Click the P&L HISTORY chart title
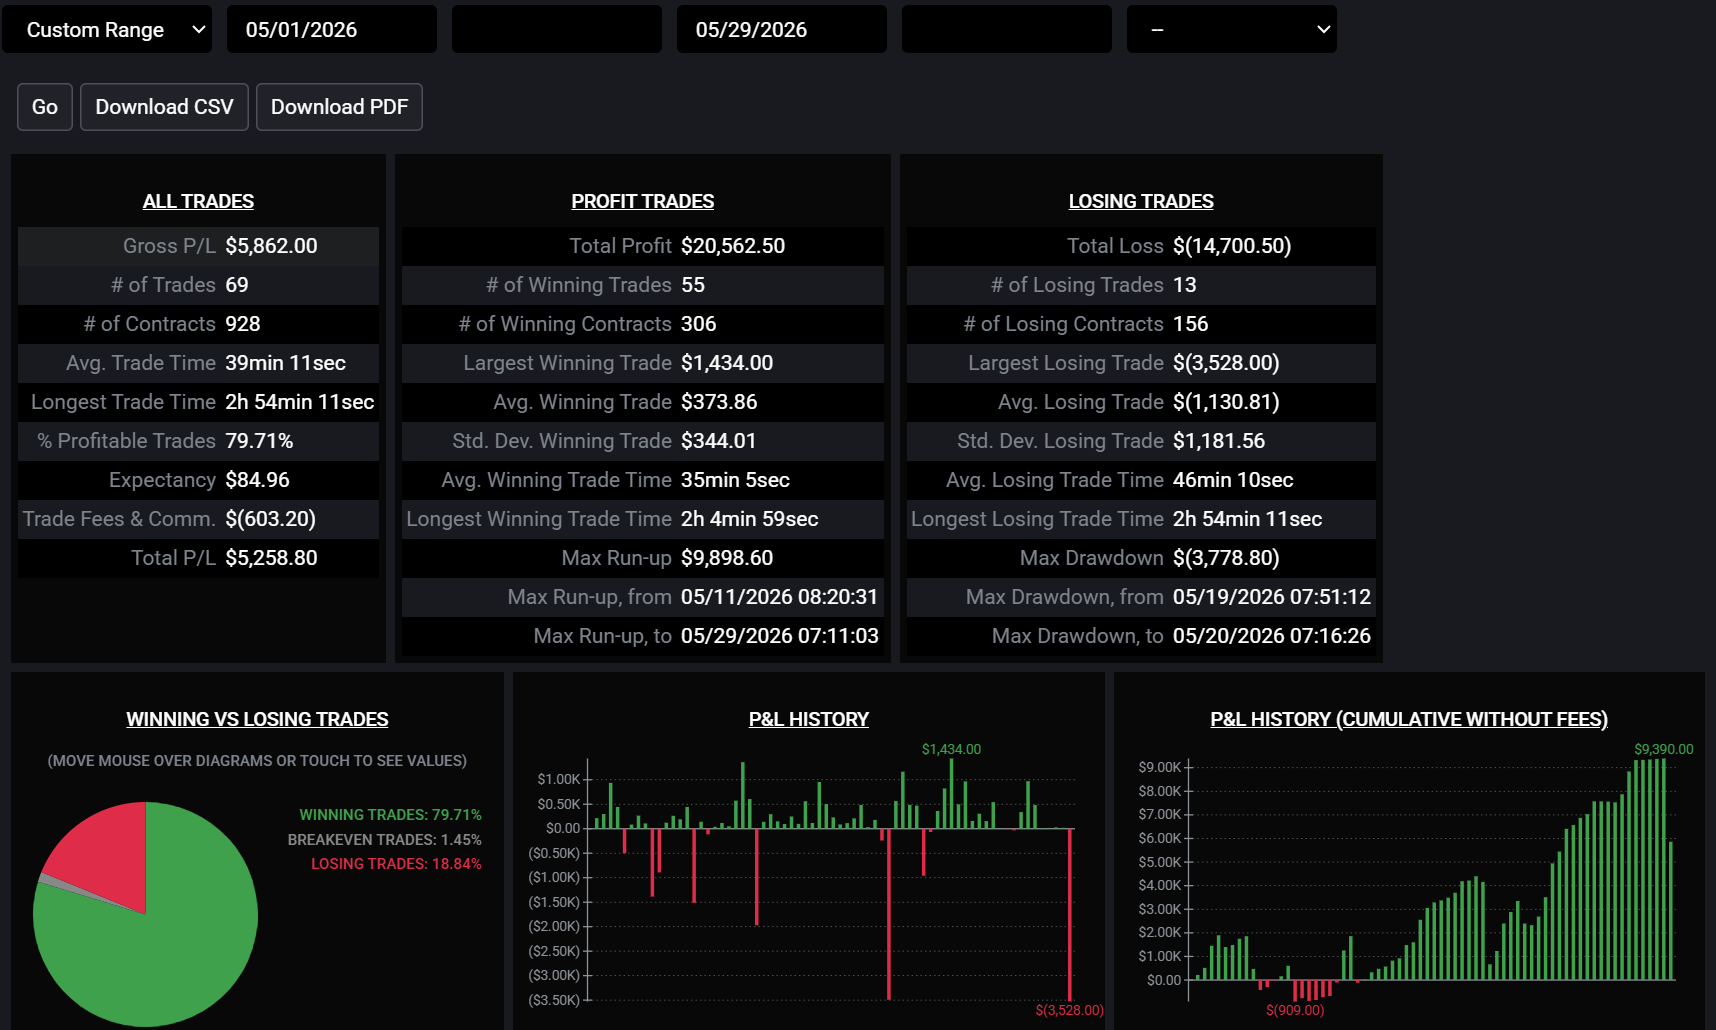Screen dimensions: 1716x1030 coord(809,719)
